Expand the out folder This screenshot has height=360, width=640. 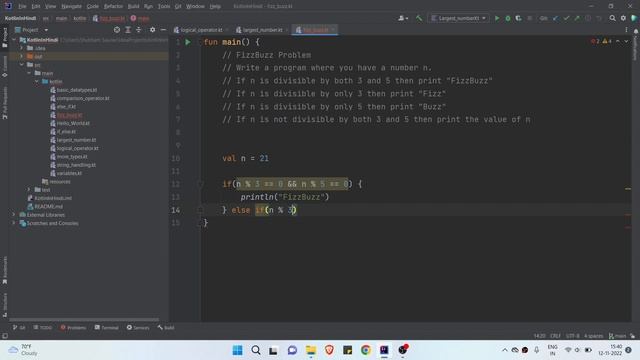[22, 56]
